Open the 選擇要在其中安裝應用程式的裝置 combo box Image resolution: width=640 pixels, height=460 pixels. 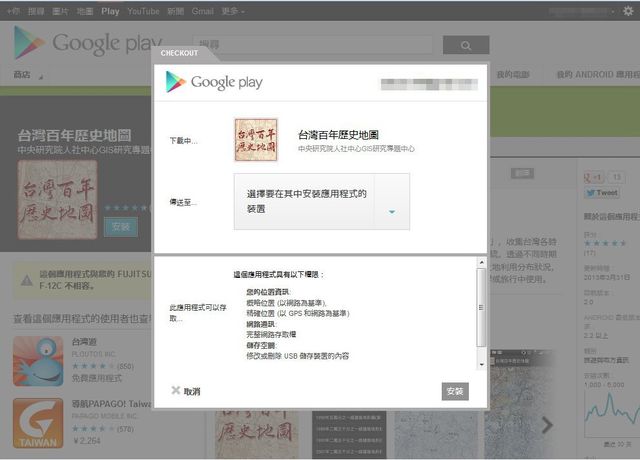pos(306,202)
